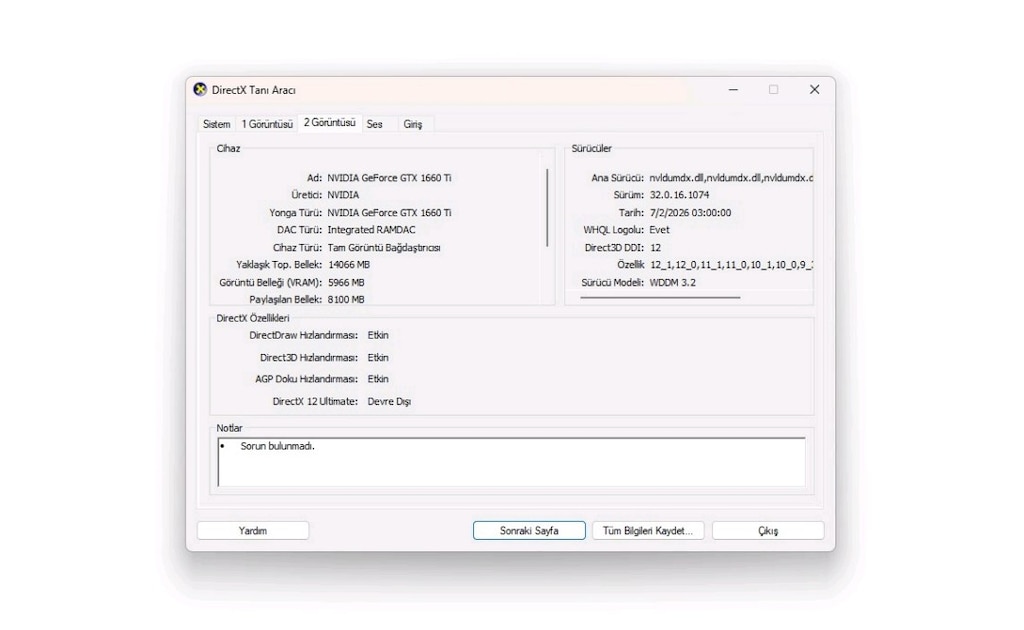Viewport: 1024px width, 630px height.
Task: Switch to the Sistem tab
Action: coord(216,124)
